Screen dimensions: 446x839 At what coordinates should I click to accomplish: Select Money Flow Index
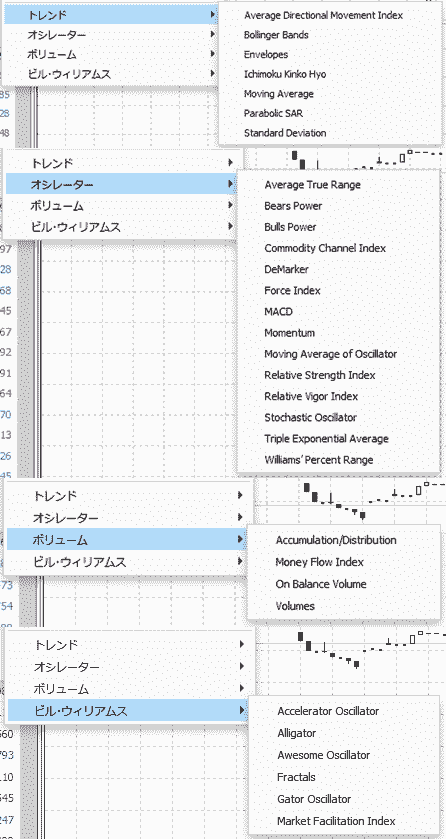(x=319, y=562)
